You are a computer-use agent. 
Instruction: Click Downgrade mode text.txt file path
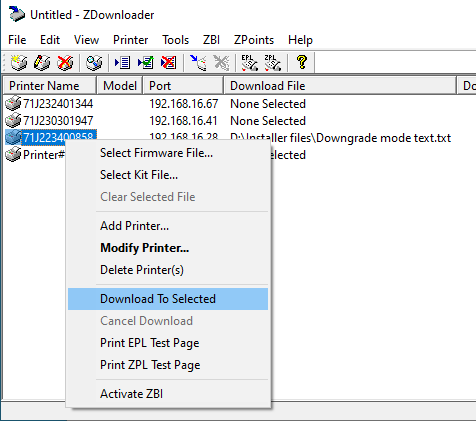(340, 138)
